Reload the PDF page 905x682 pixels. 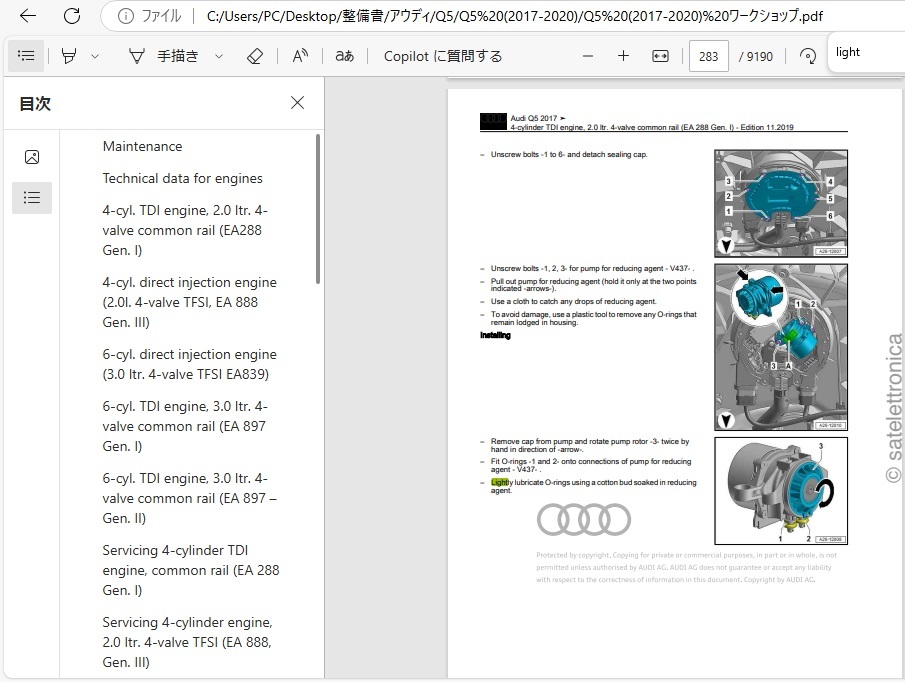pos(72,16)
